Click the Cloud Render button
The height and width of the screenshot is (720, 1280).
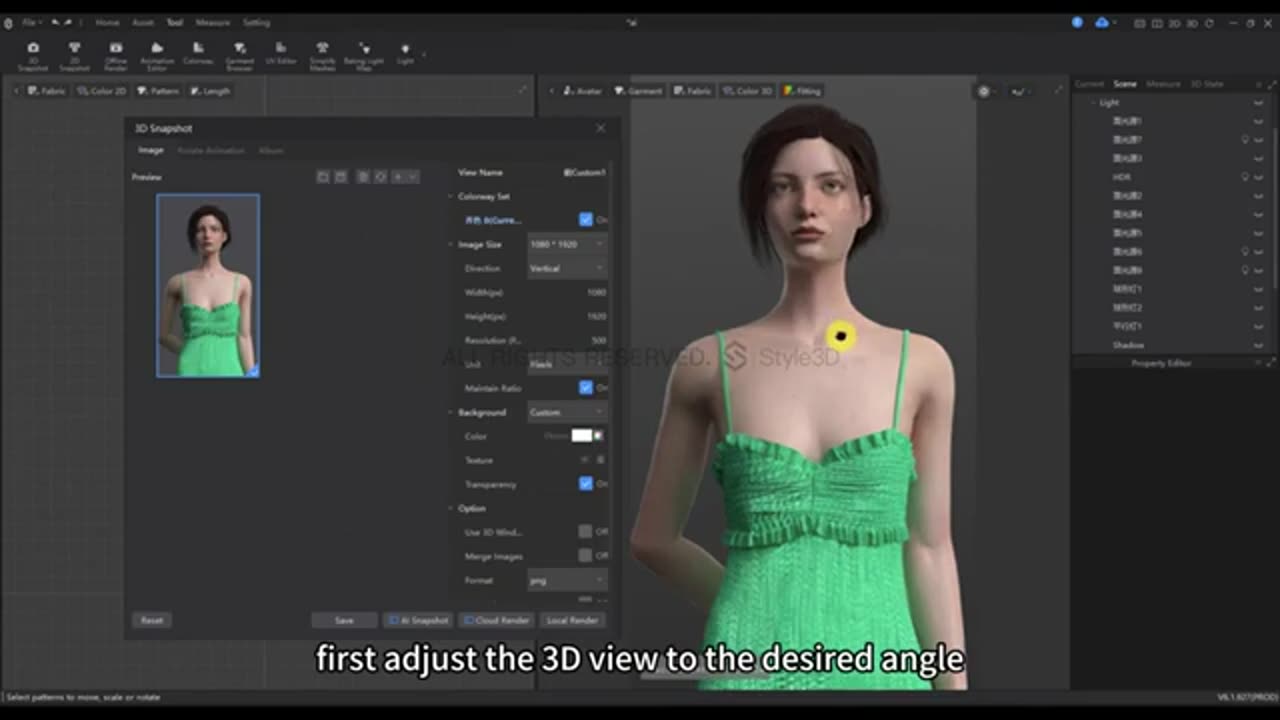(497, 620)
